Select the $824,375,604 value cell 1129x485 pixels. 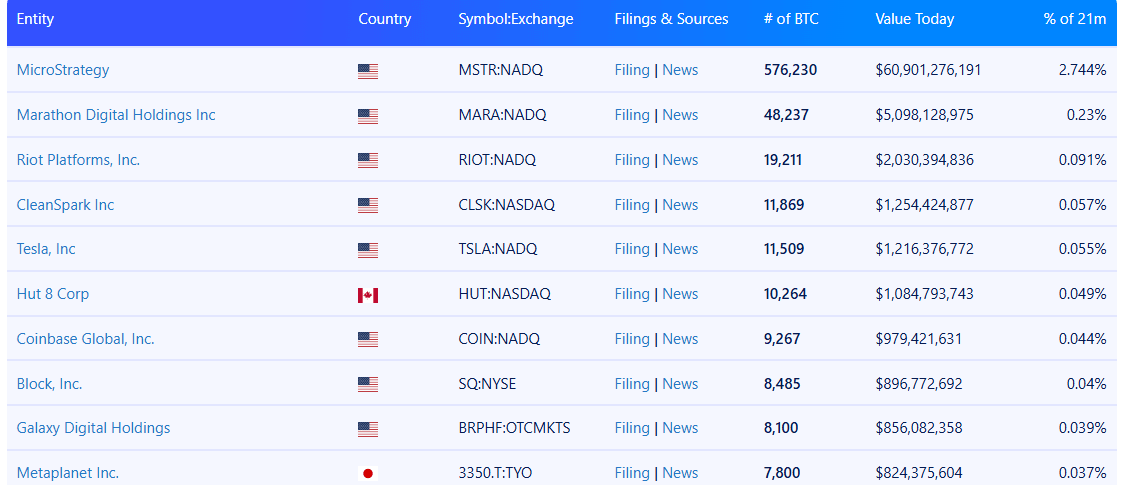click(919, 473)
